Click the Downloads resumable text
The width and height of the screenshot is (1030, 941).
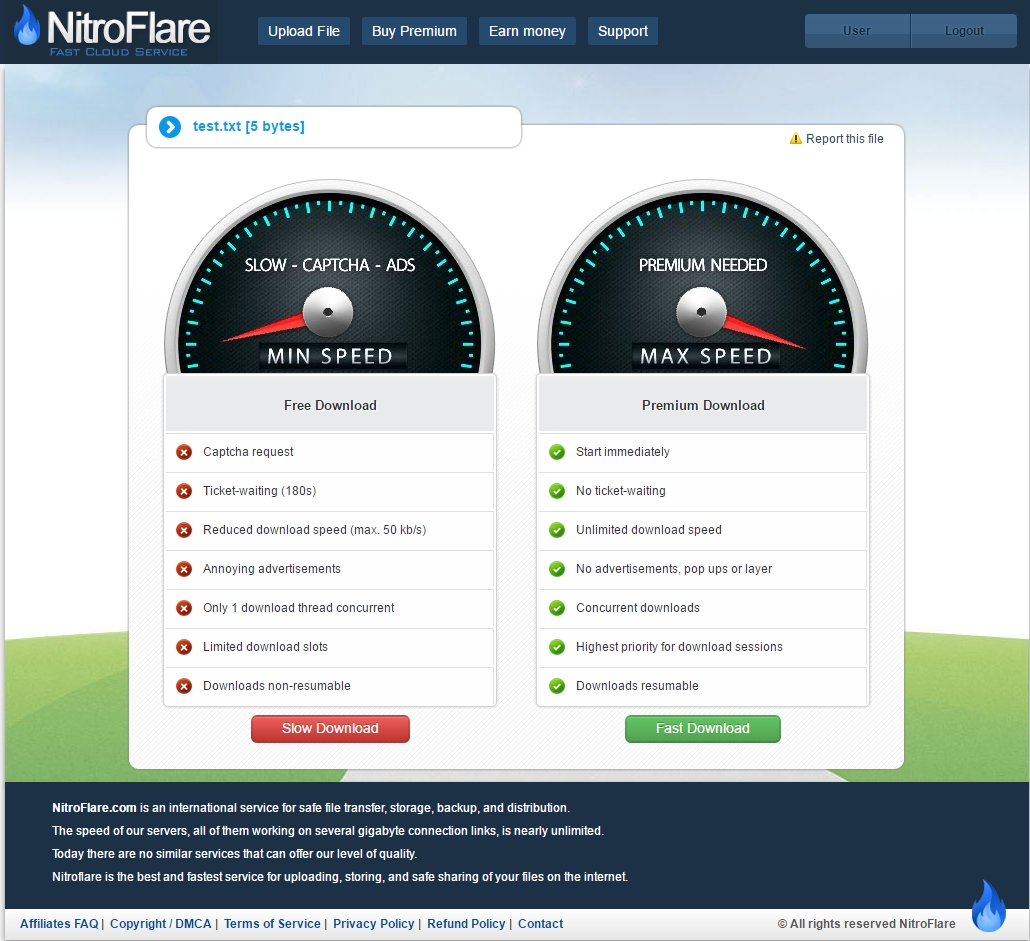(637, 686)
